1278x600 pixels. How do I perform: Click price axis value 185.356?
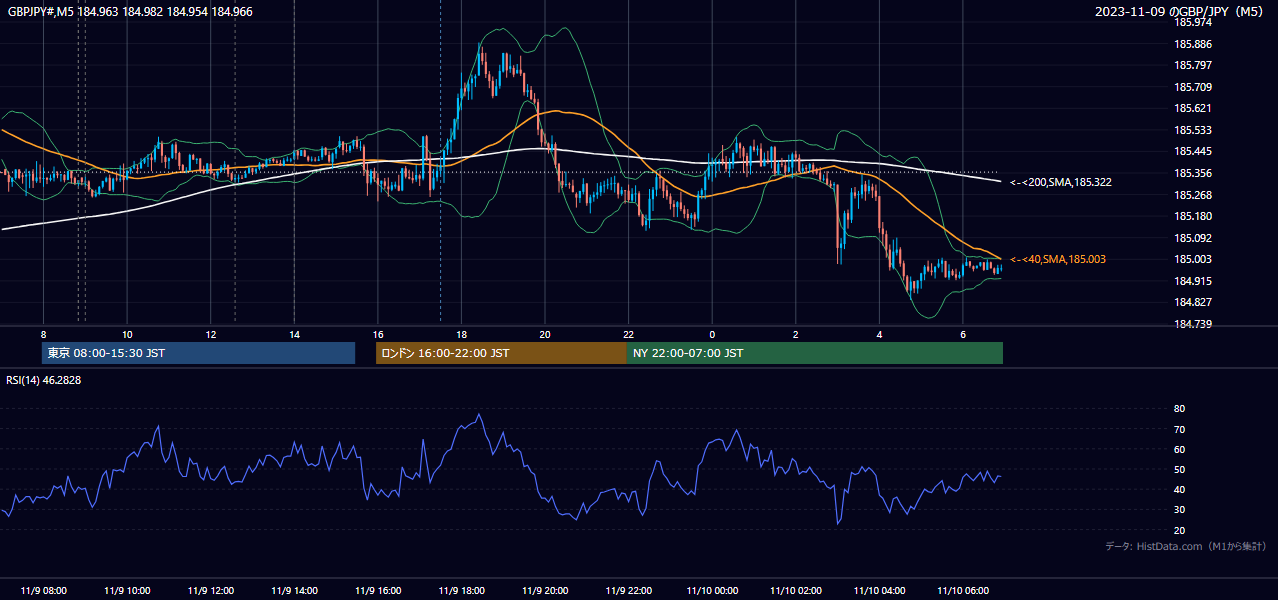[x=1192, y=173]
